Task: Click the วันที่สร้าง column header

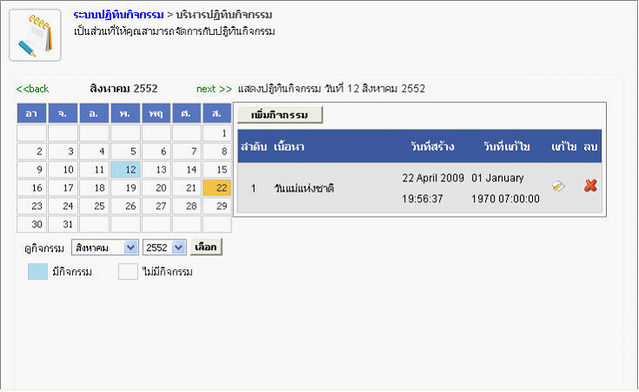Action: coord(432,147)
